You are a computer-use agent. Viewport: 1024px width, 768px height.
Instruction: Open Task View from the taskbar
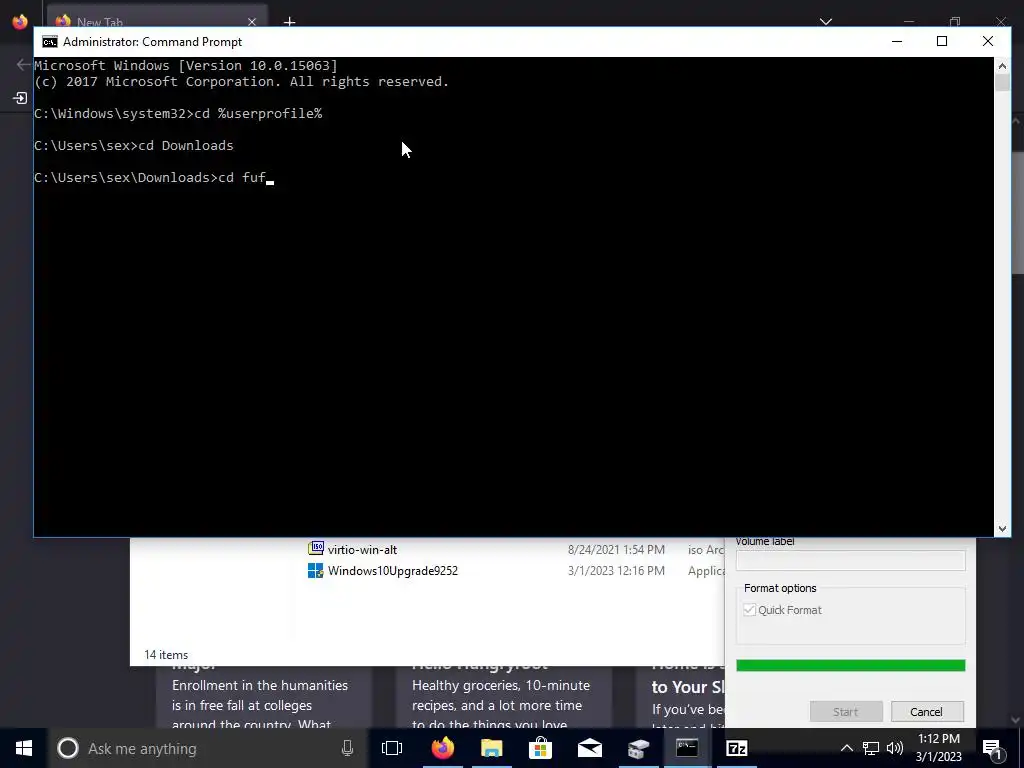pyautogui.click(x=392, y=748)
